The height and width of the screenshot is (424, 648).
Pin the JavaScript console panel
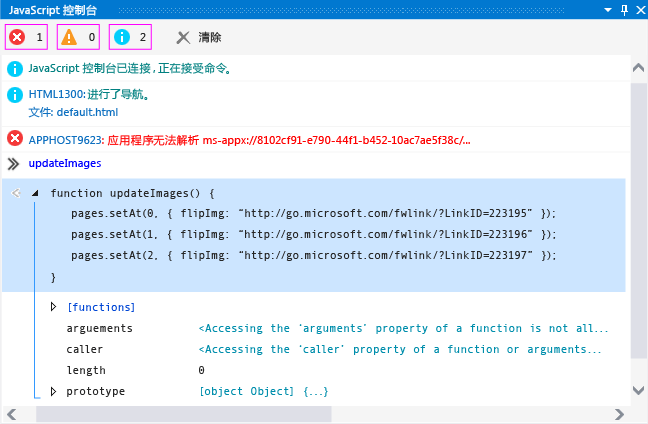point(624,10)
